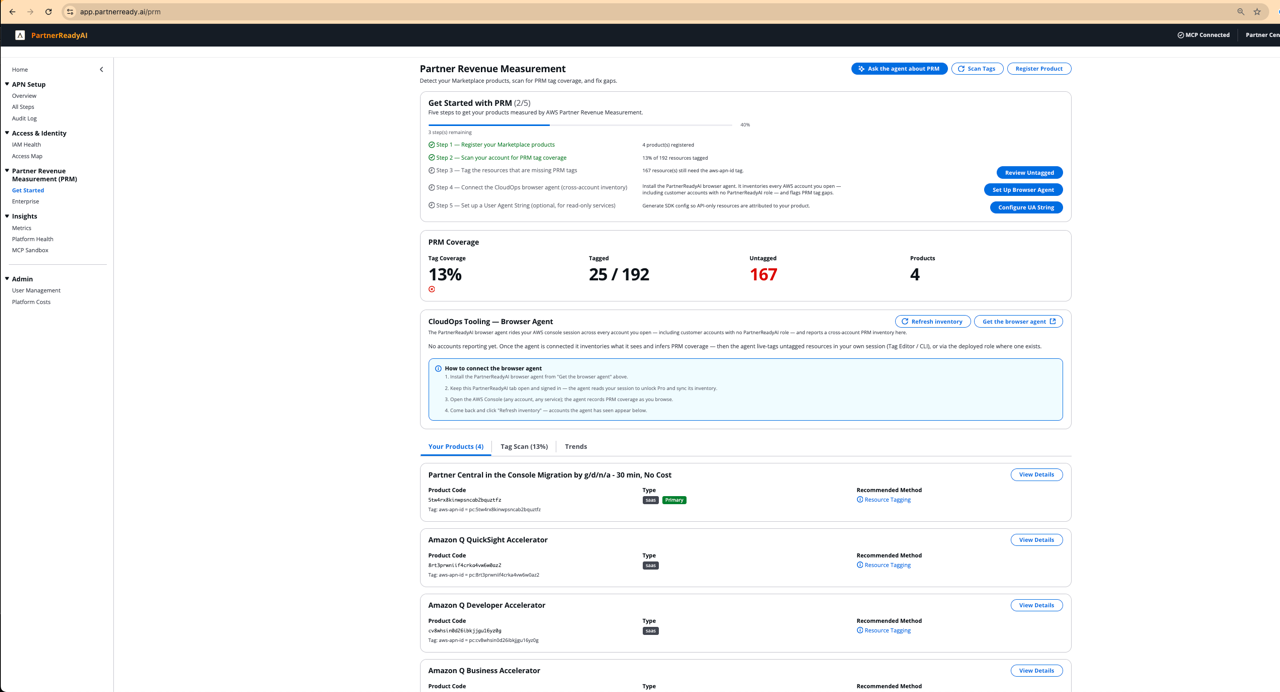Click the info icon beside Developer Accelerator's Resource Tagging
This screenshot has height=692, width=1280.
[860, 631]
